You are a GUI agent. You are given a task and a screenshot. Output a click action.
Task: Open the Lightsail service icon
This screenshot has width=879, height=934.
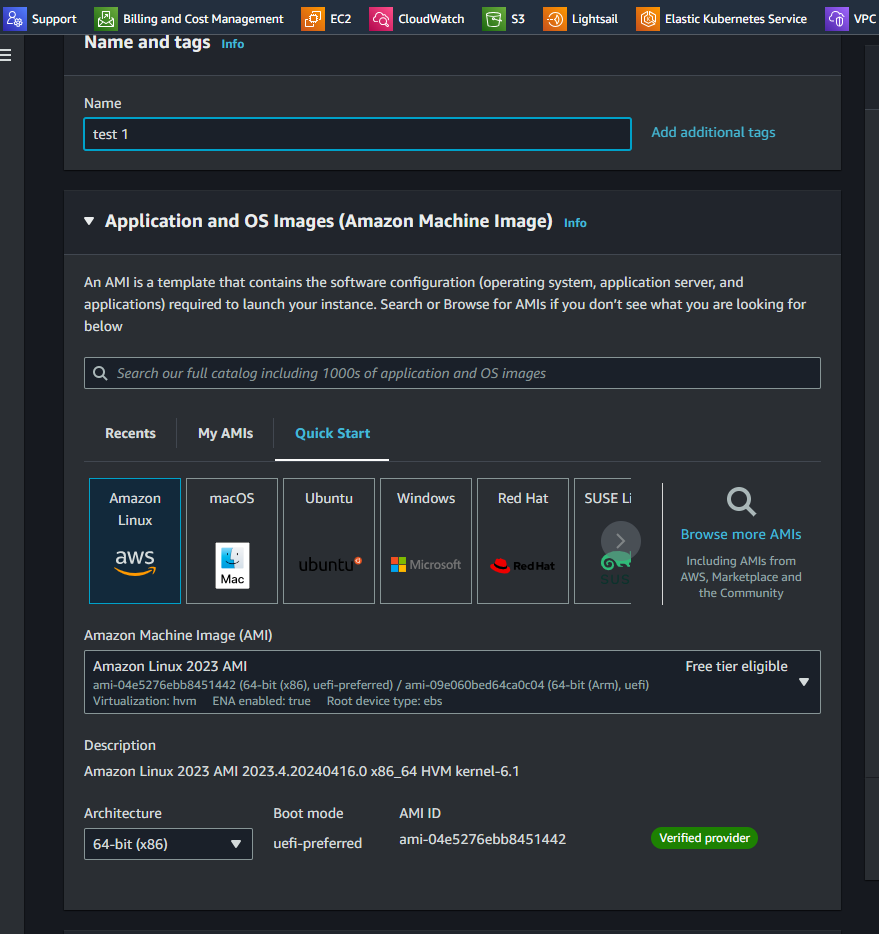(554, 19)
